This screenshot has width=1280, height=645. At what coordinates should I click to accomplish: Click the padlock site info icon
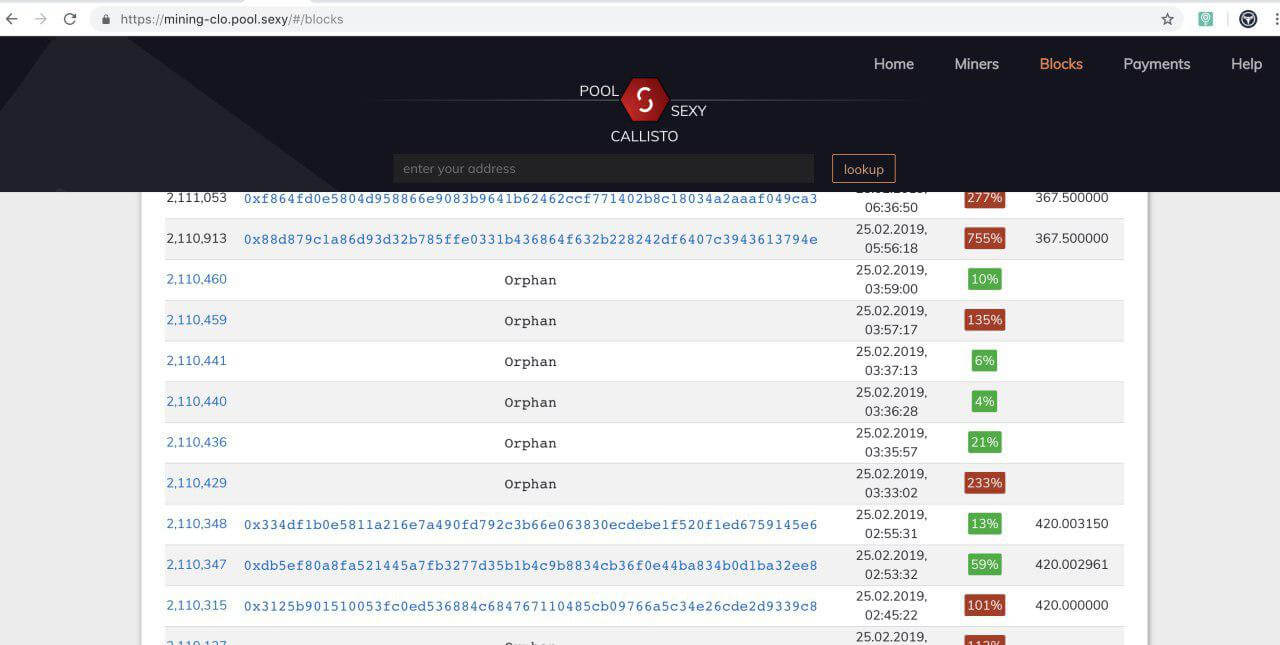pyautogui.click(x=106, y=19)
